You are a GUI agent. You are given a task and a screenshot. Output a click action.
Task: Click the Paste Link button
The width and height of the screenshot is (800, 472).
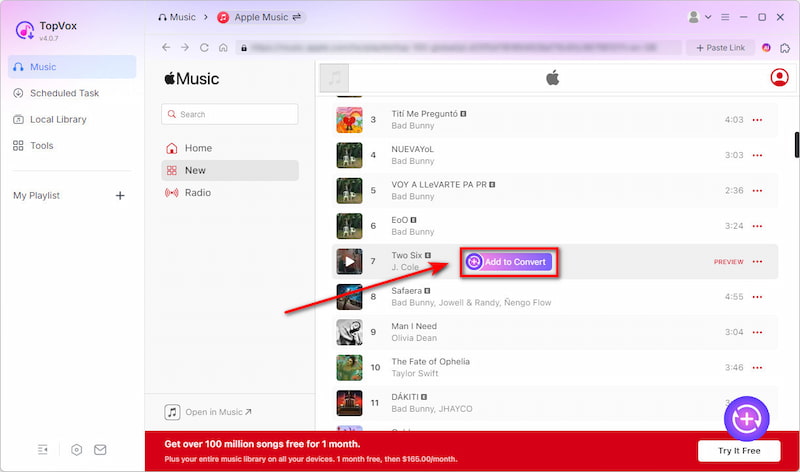(x=718, y=47)
